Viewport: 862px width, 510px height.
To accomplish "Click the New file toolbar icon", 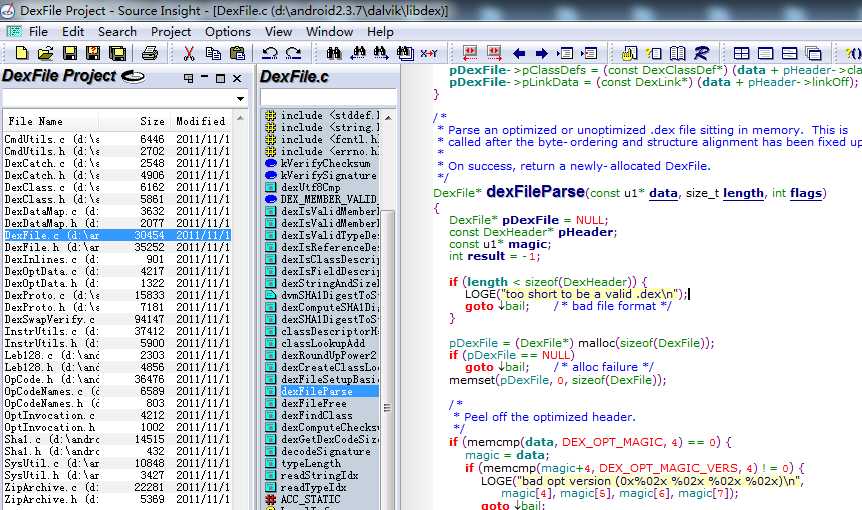I will [21, 53].
